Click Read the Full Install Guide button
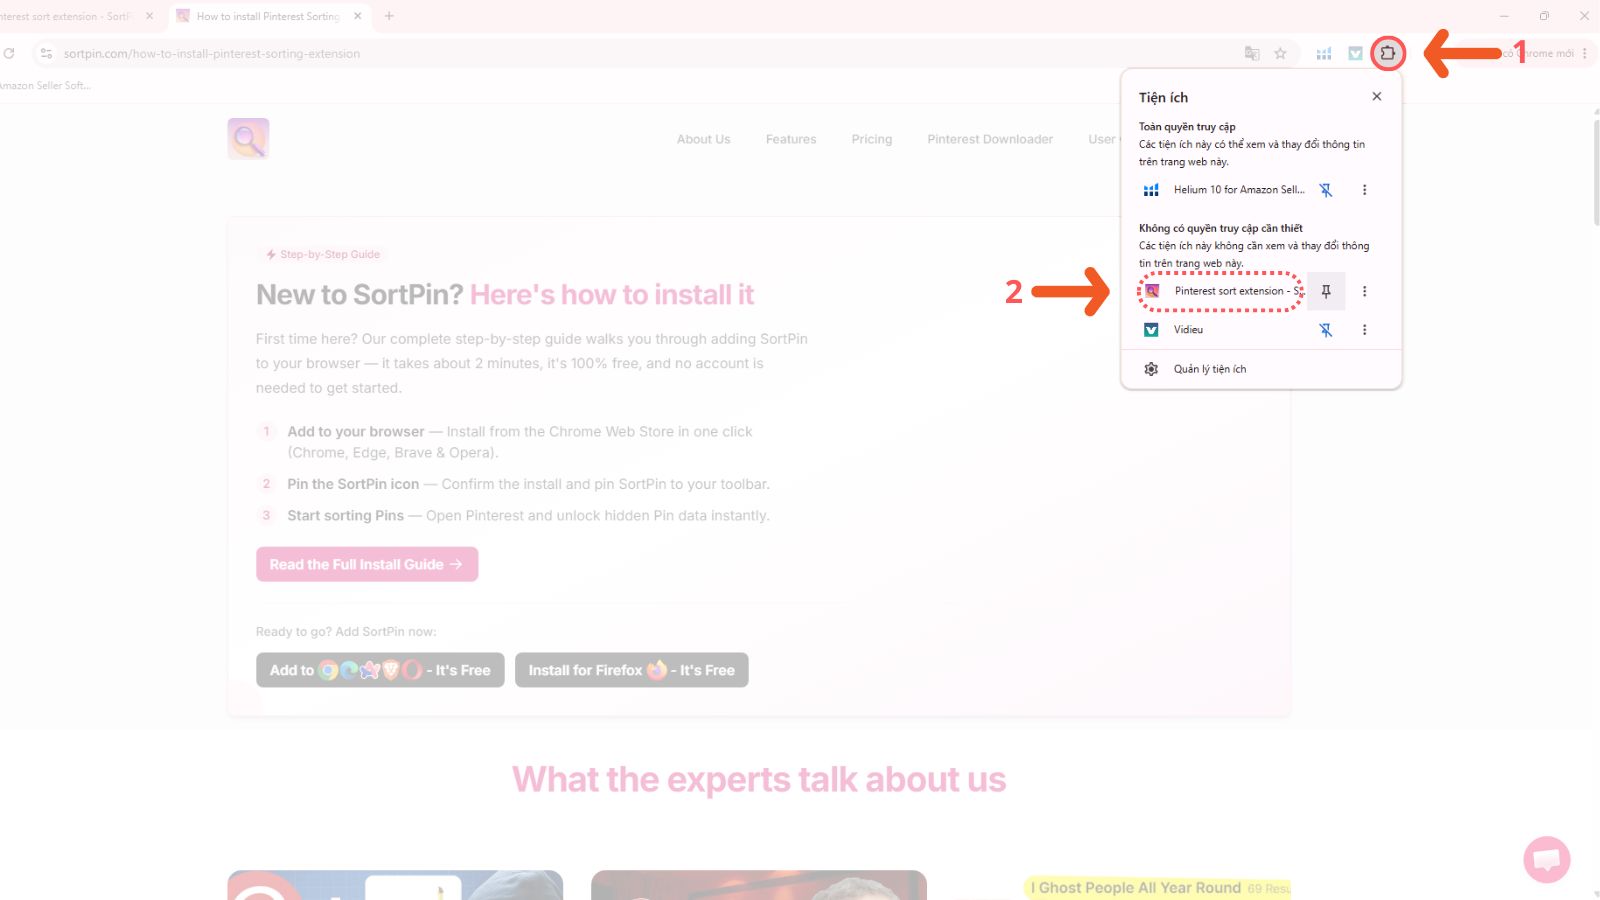 coord(367,564)
